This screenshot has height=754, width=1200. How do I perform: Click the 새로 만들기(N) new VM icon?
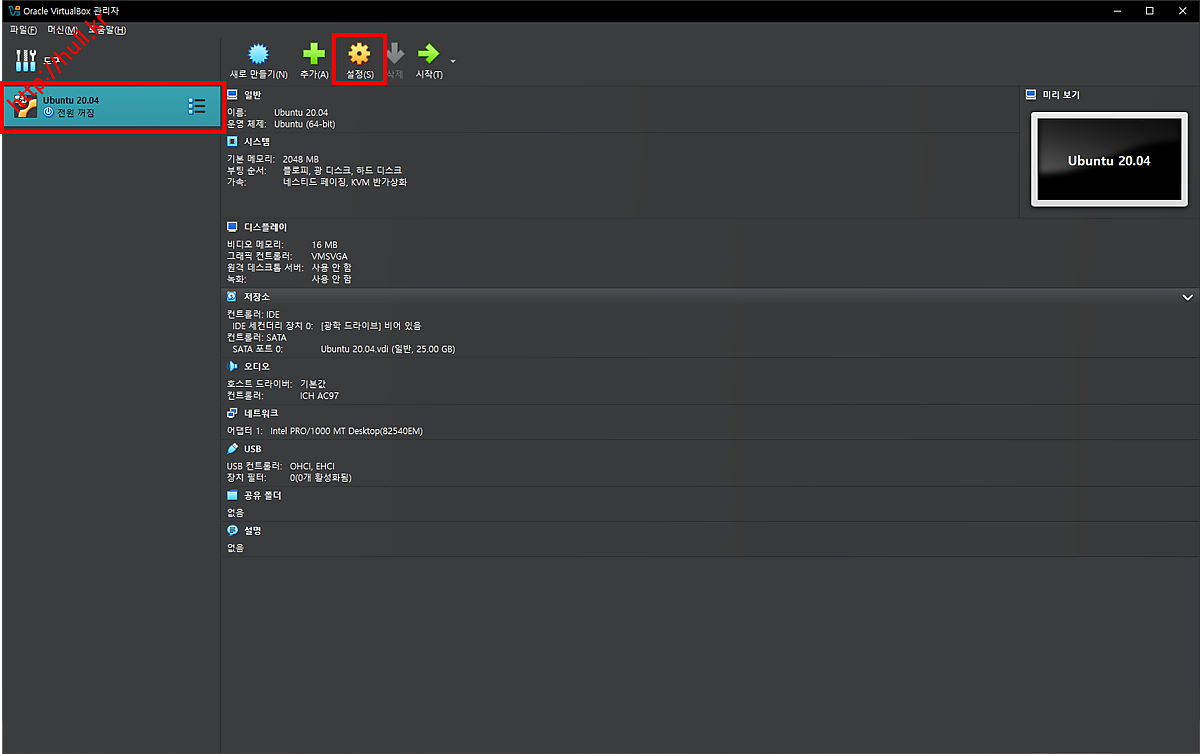pyautogui.click(x=259, y=54)
